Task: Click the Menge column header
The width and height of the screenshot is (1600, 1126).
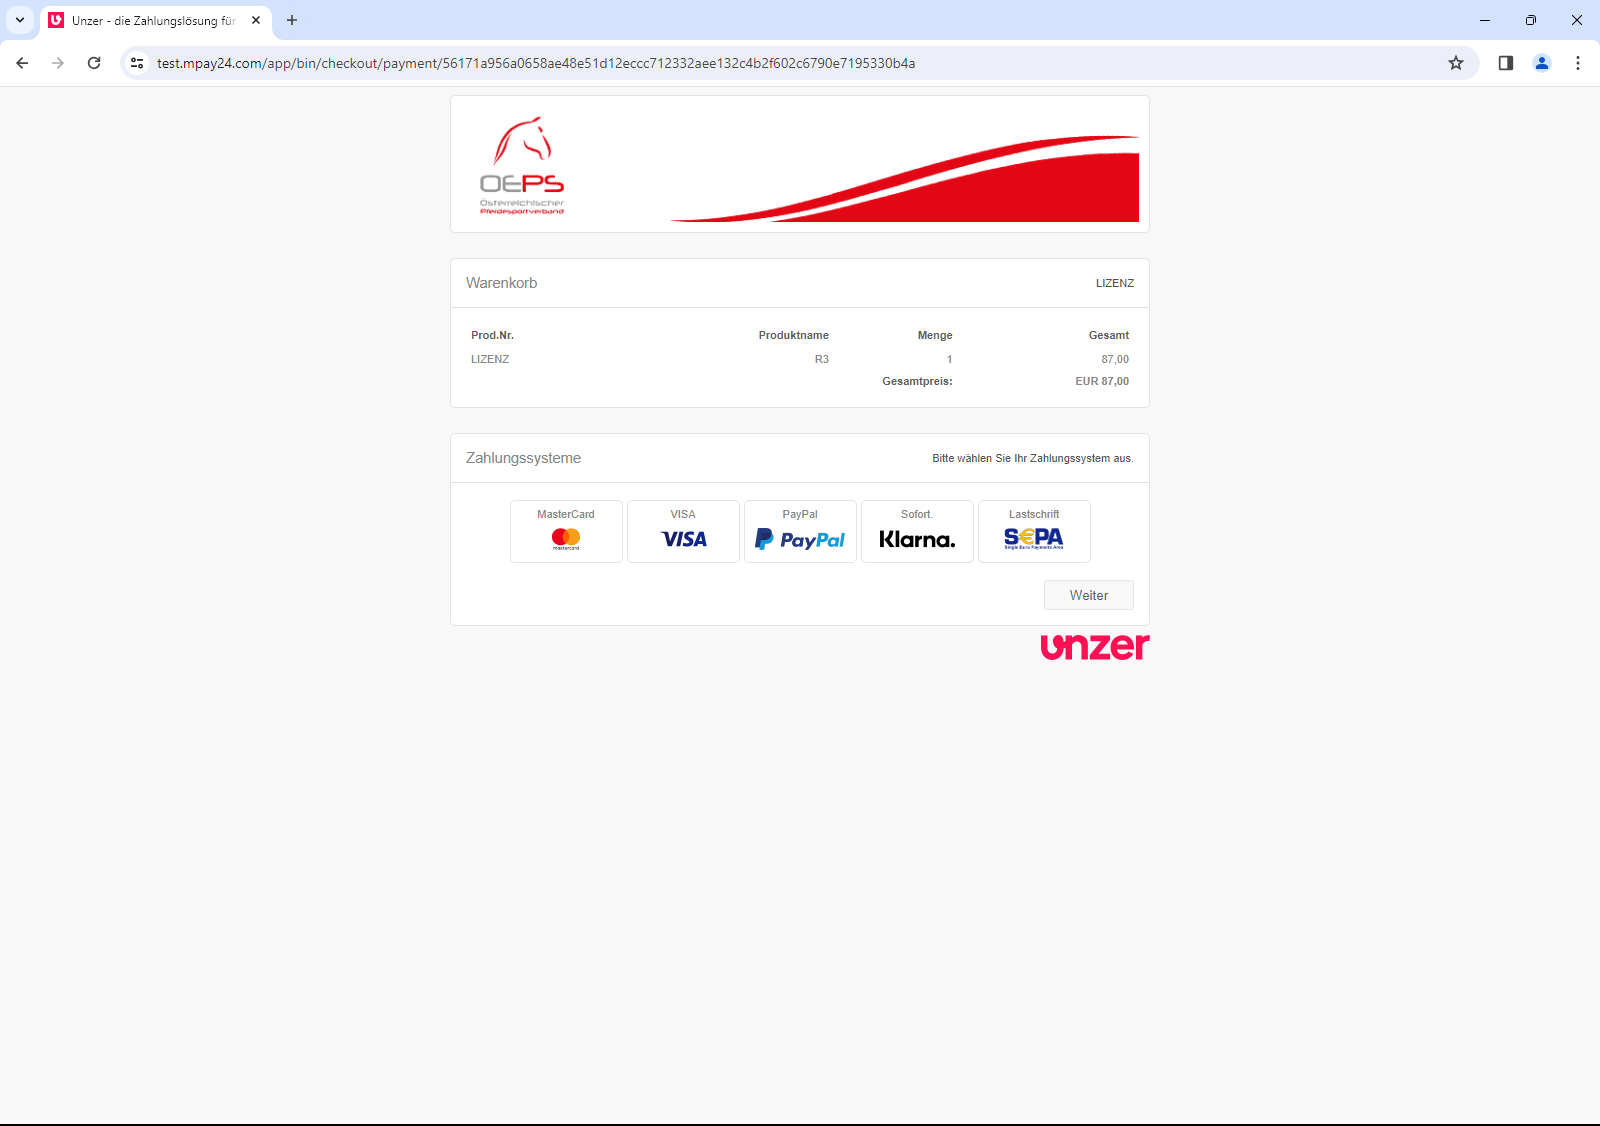Action: pos(935,335)
